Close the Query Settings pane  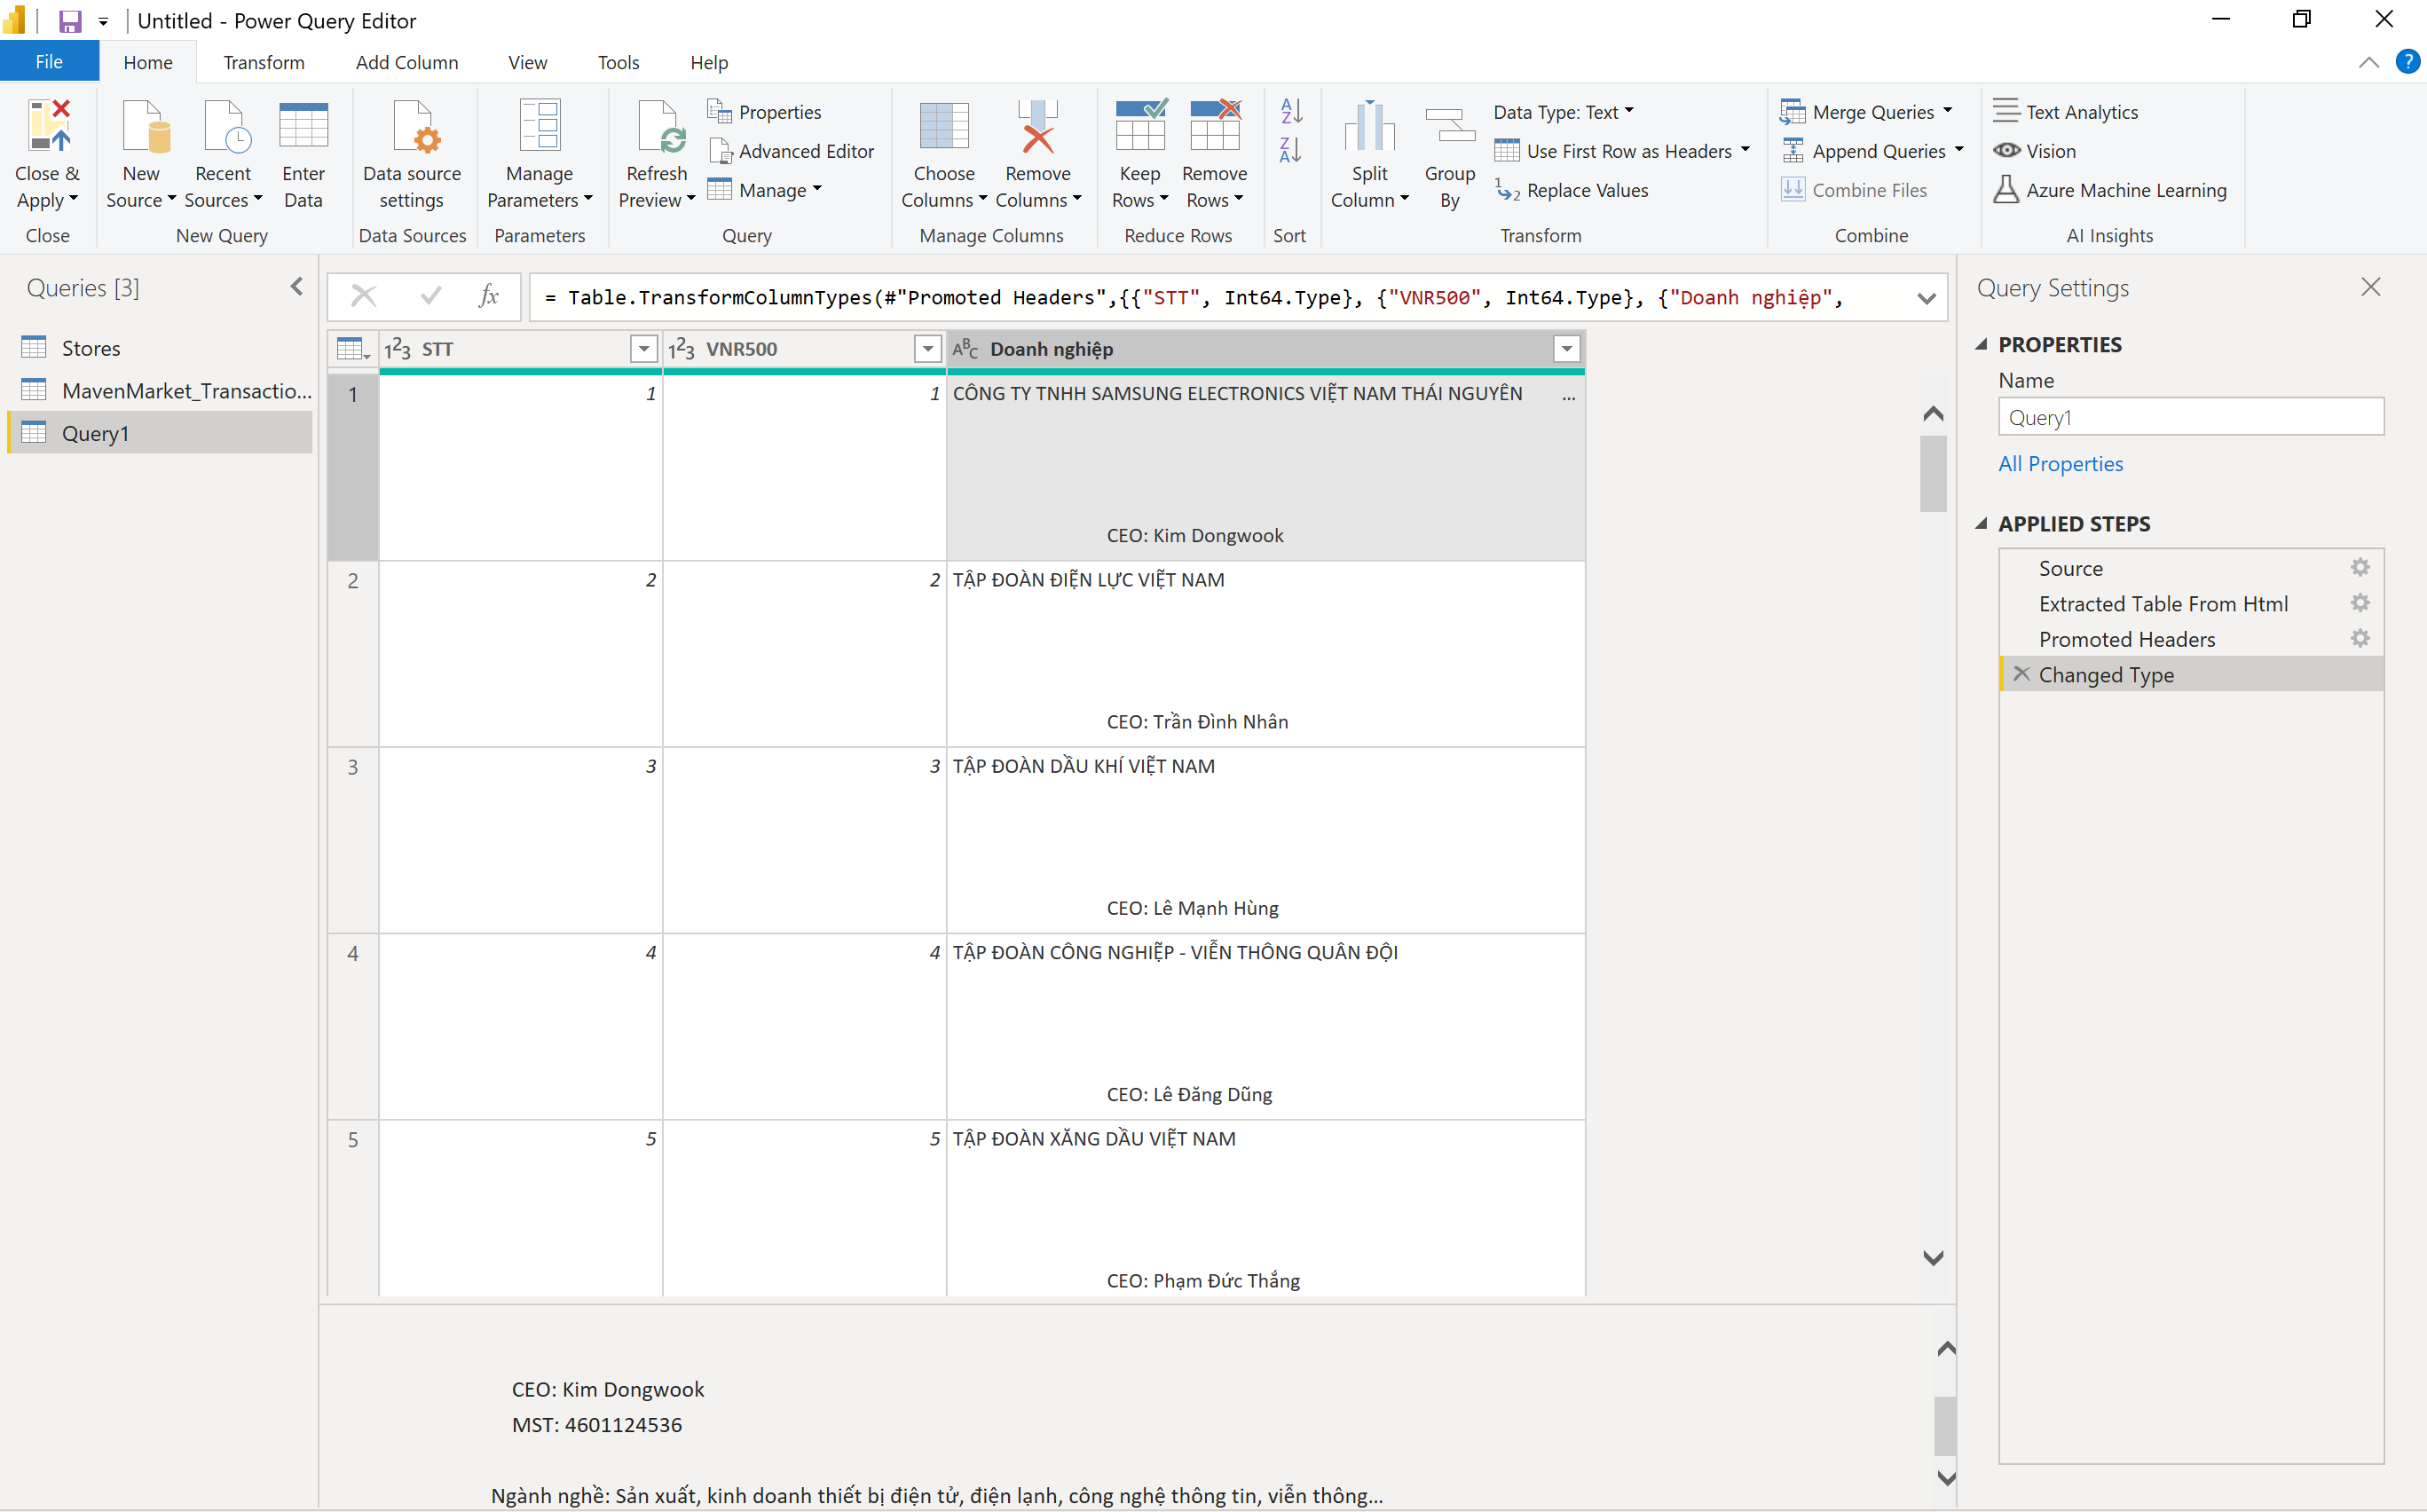2370,287
